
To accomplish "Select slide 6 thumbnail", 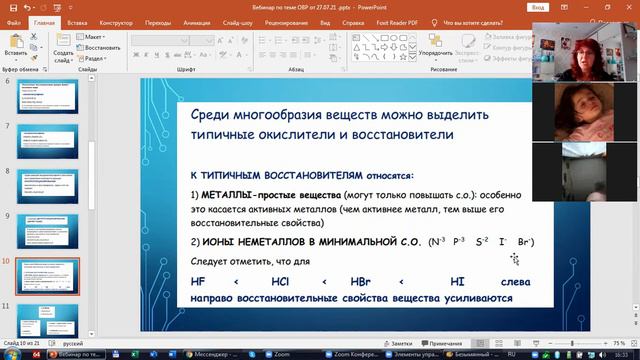I will tap(47, 96).
